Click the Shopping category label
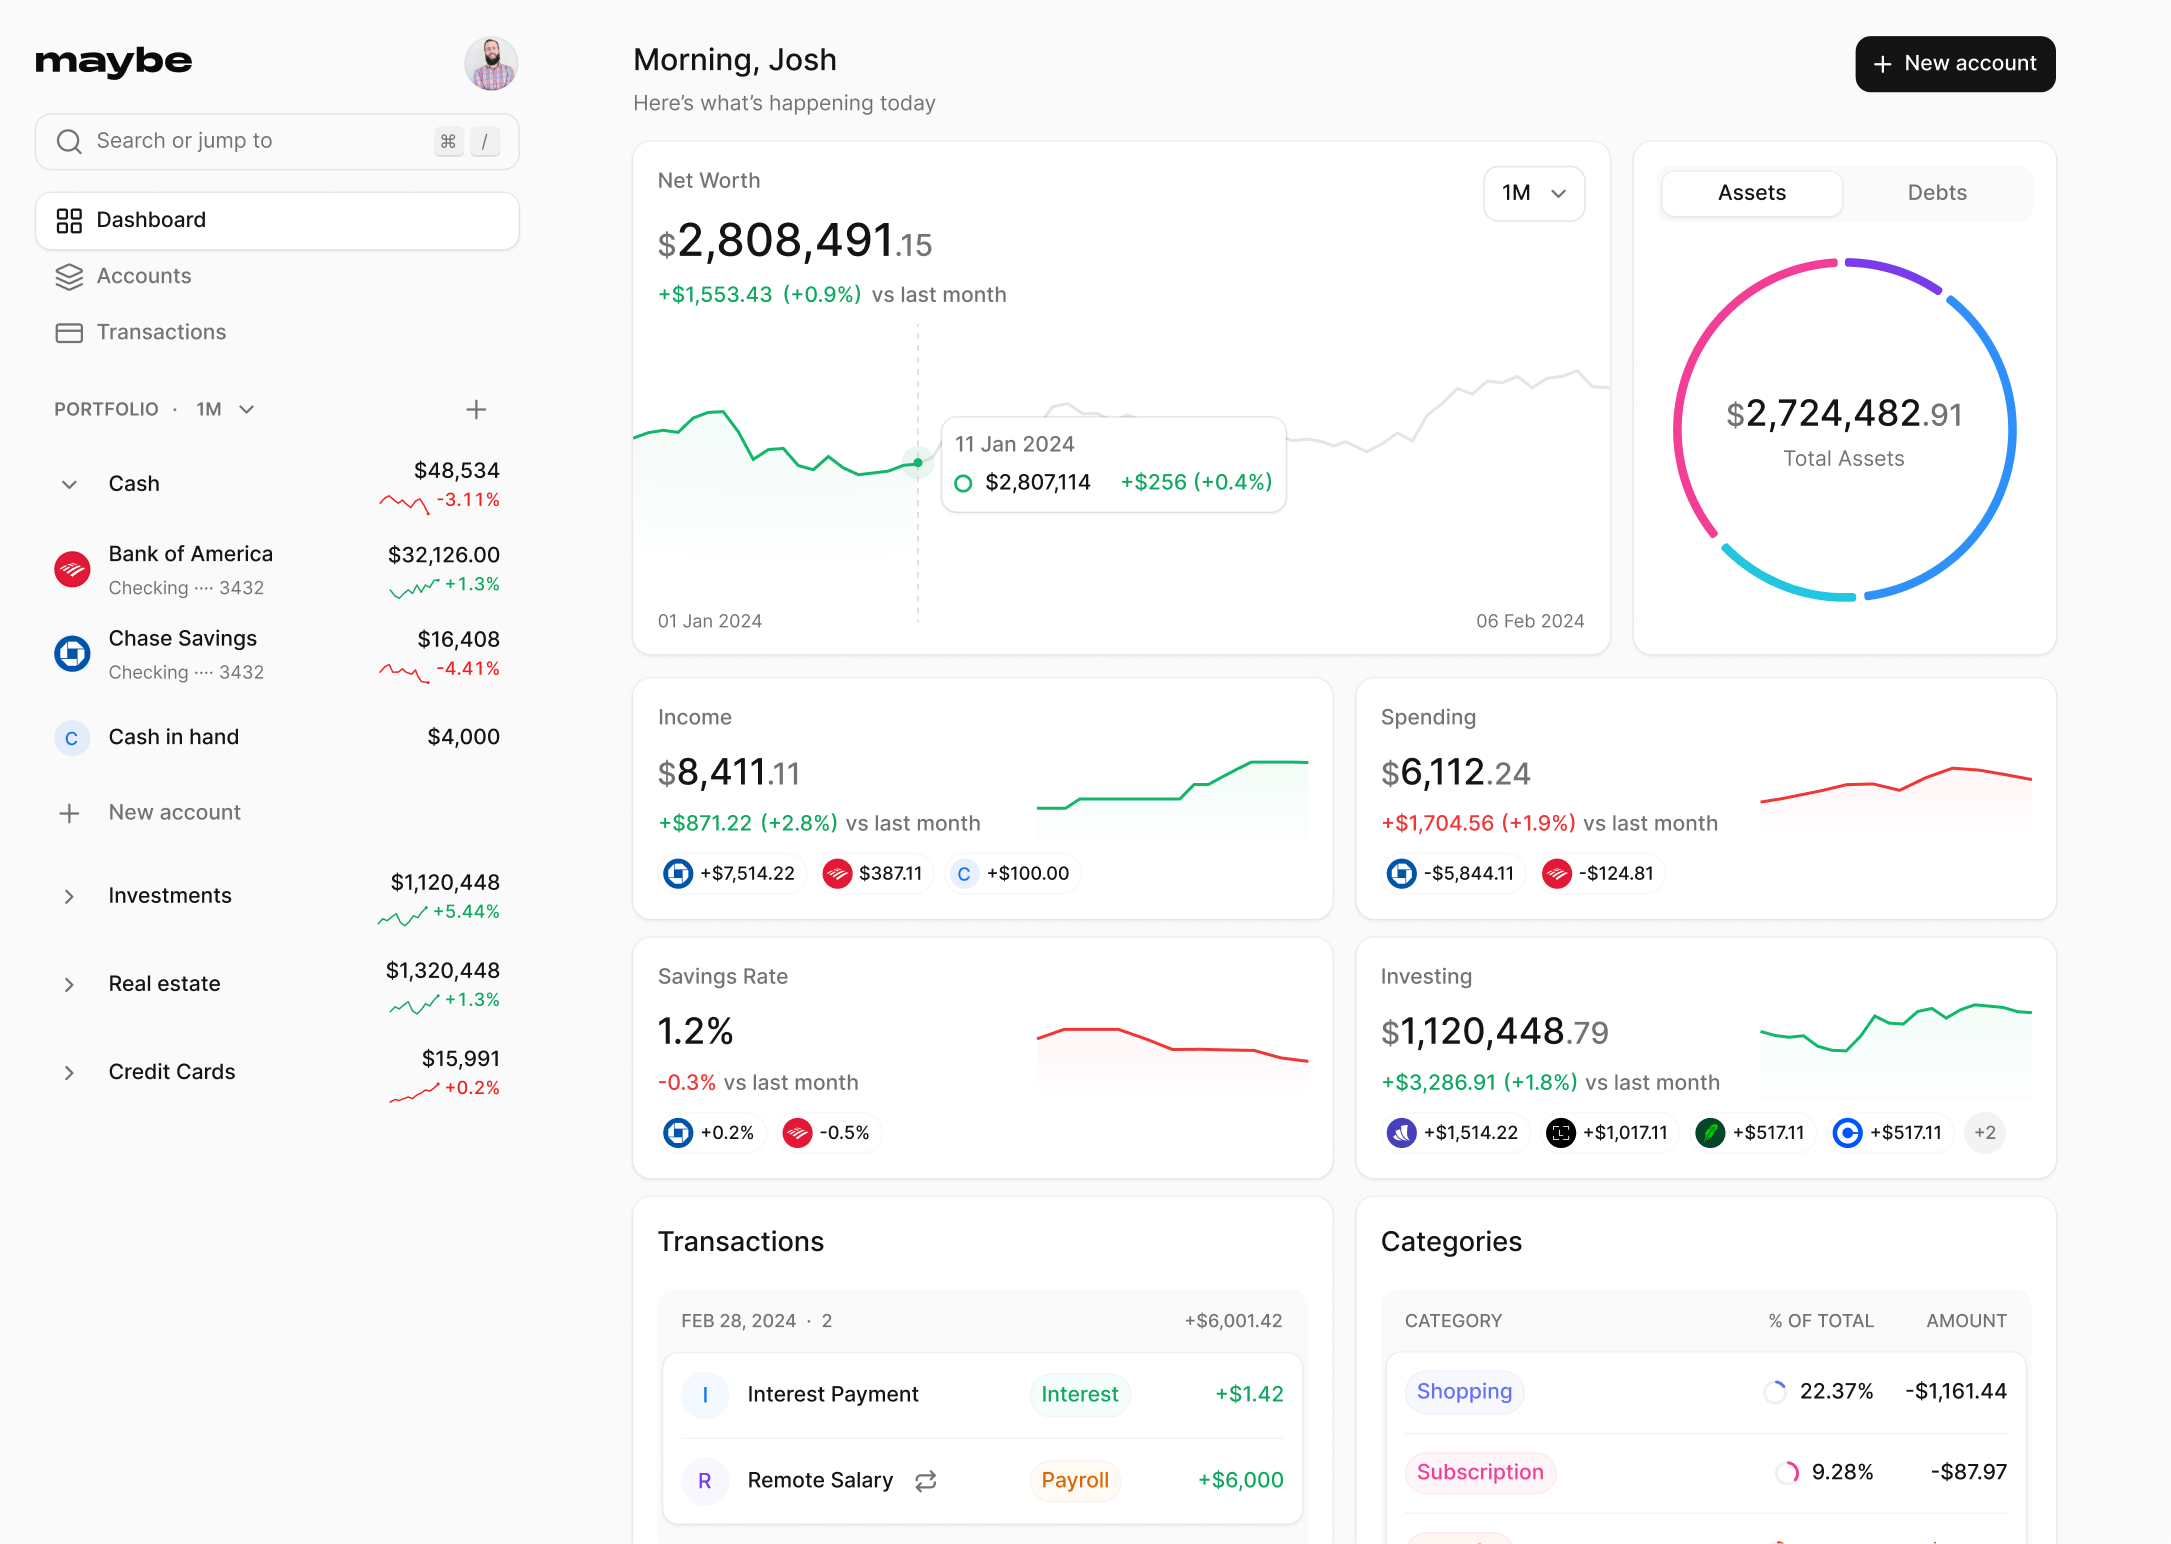The height and width of the screenshot is (1544, 2171). coord(1464,1391)
